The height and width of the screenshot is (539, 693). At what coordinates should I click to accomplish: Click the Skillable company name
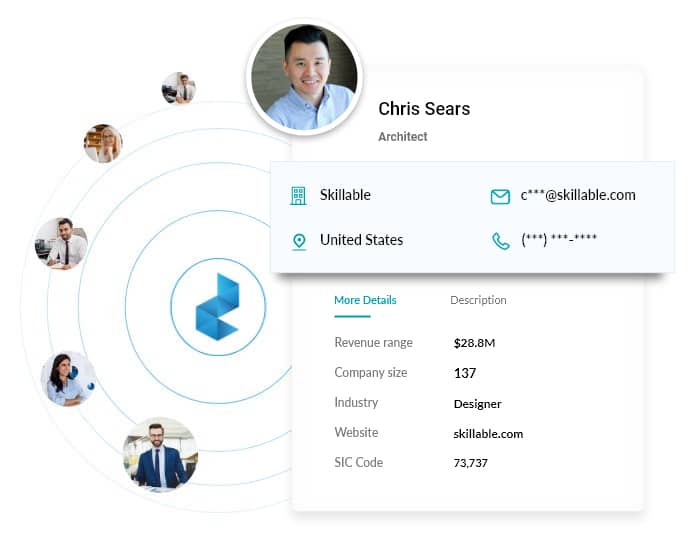click(345, 195)
